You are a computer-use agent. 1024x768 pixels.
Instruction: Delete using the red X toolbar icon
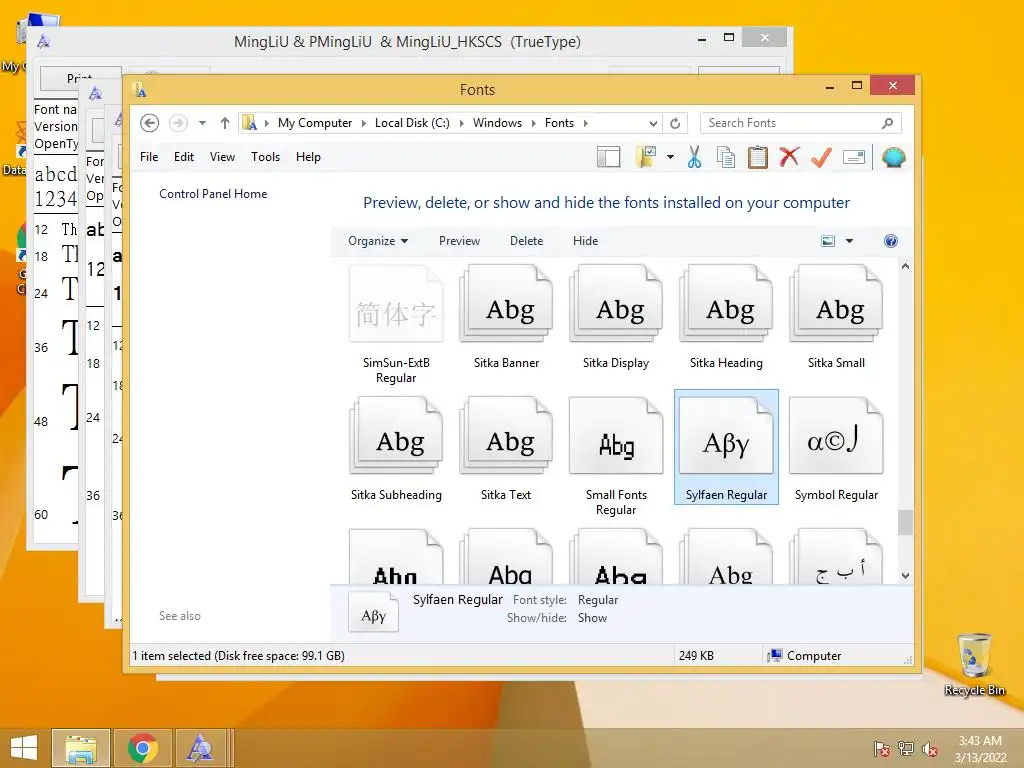789,157
